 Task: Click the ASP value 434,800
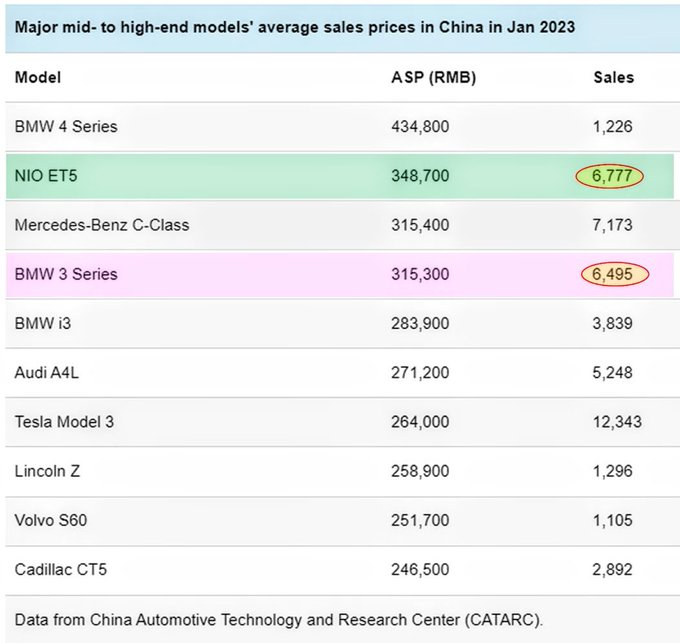coord(420,127)
